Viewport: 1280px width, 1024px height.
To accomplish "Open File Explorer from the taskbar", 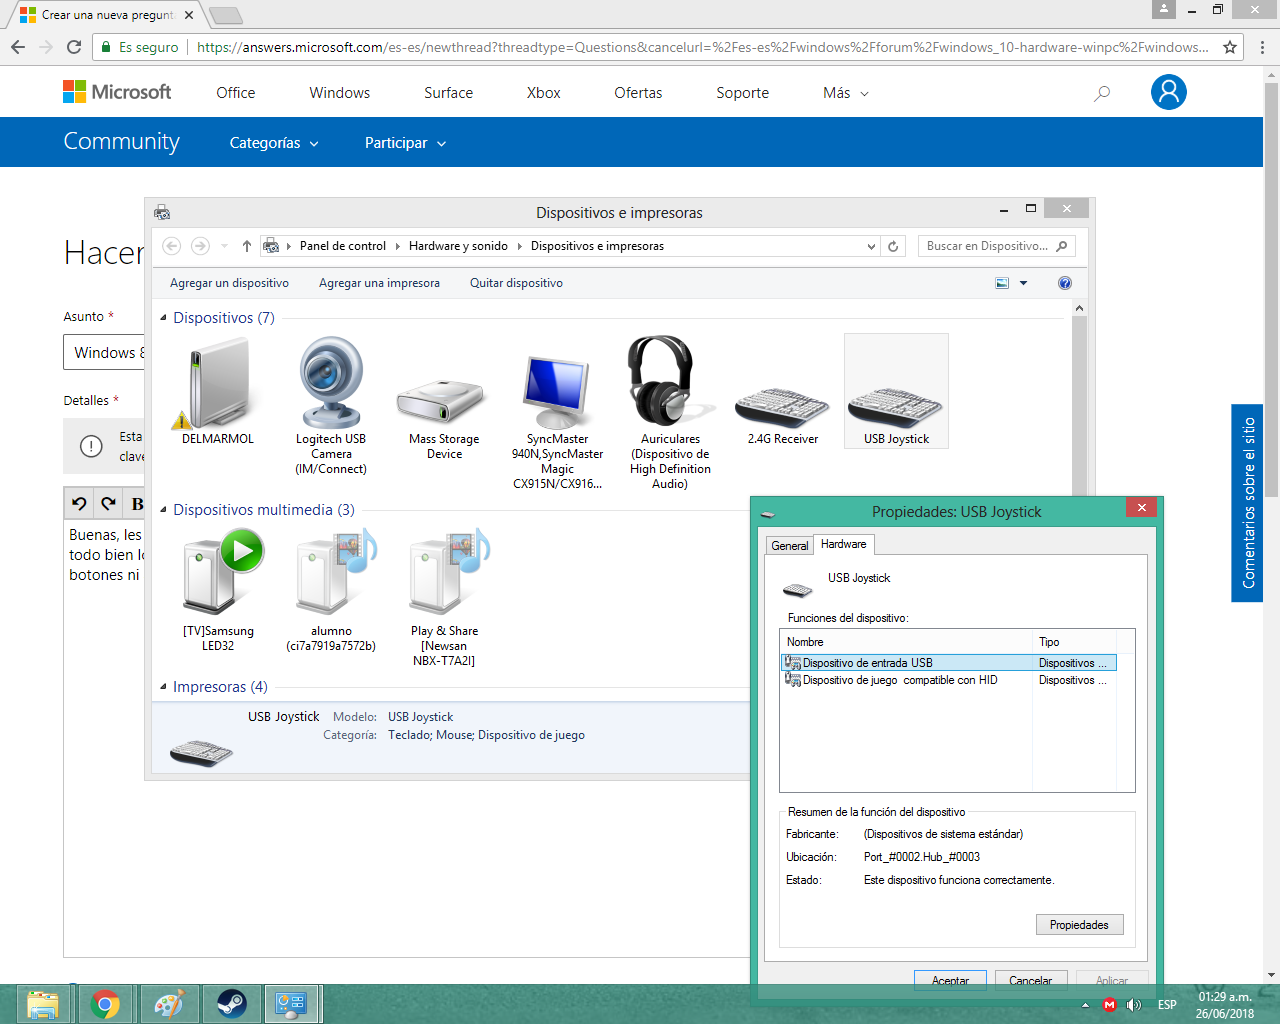I will [x=43, y=1004].
